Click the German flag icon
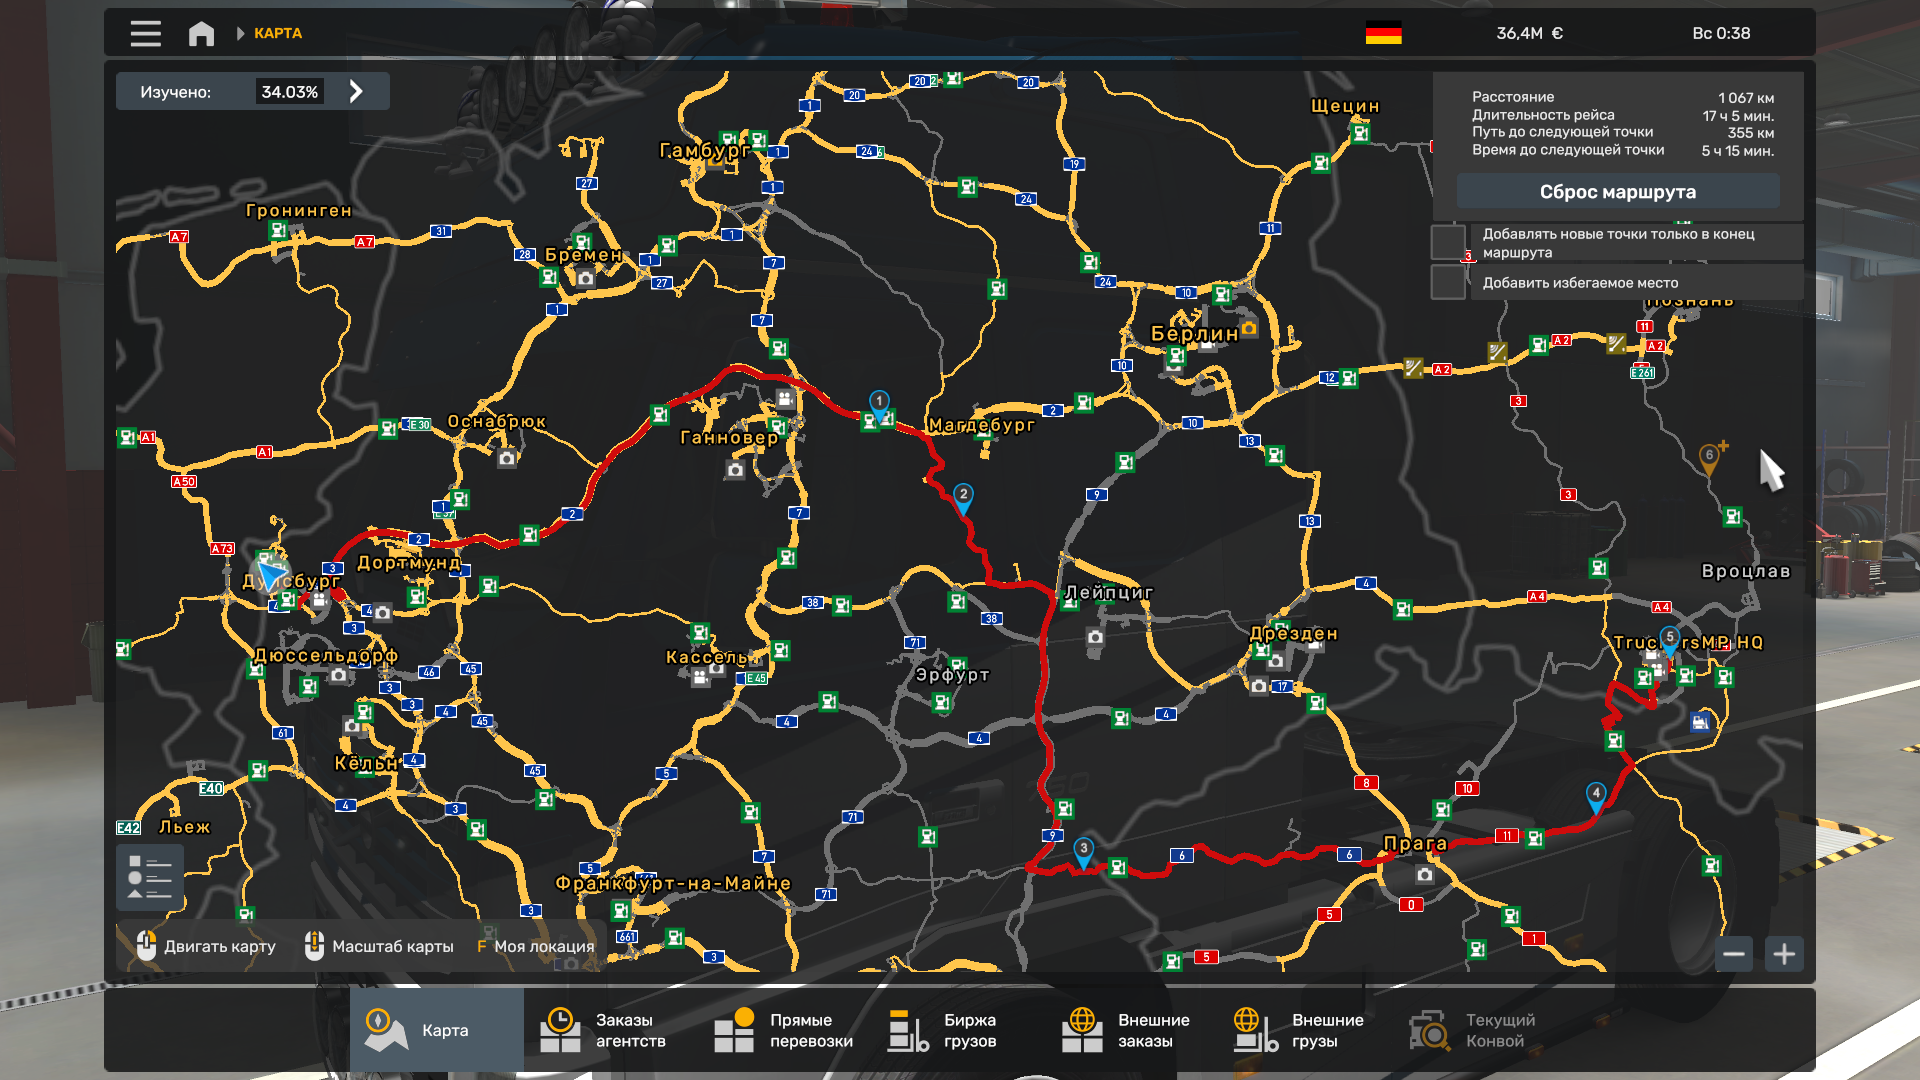 pos(1383,33)
